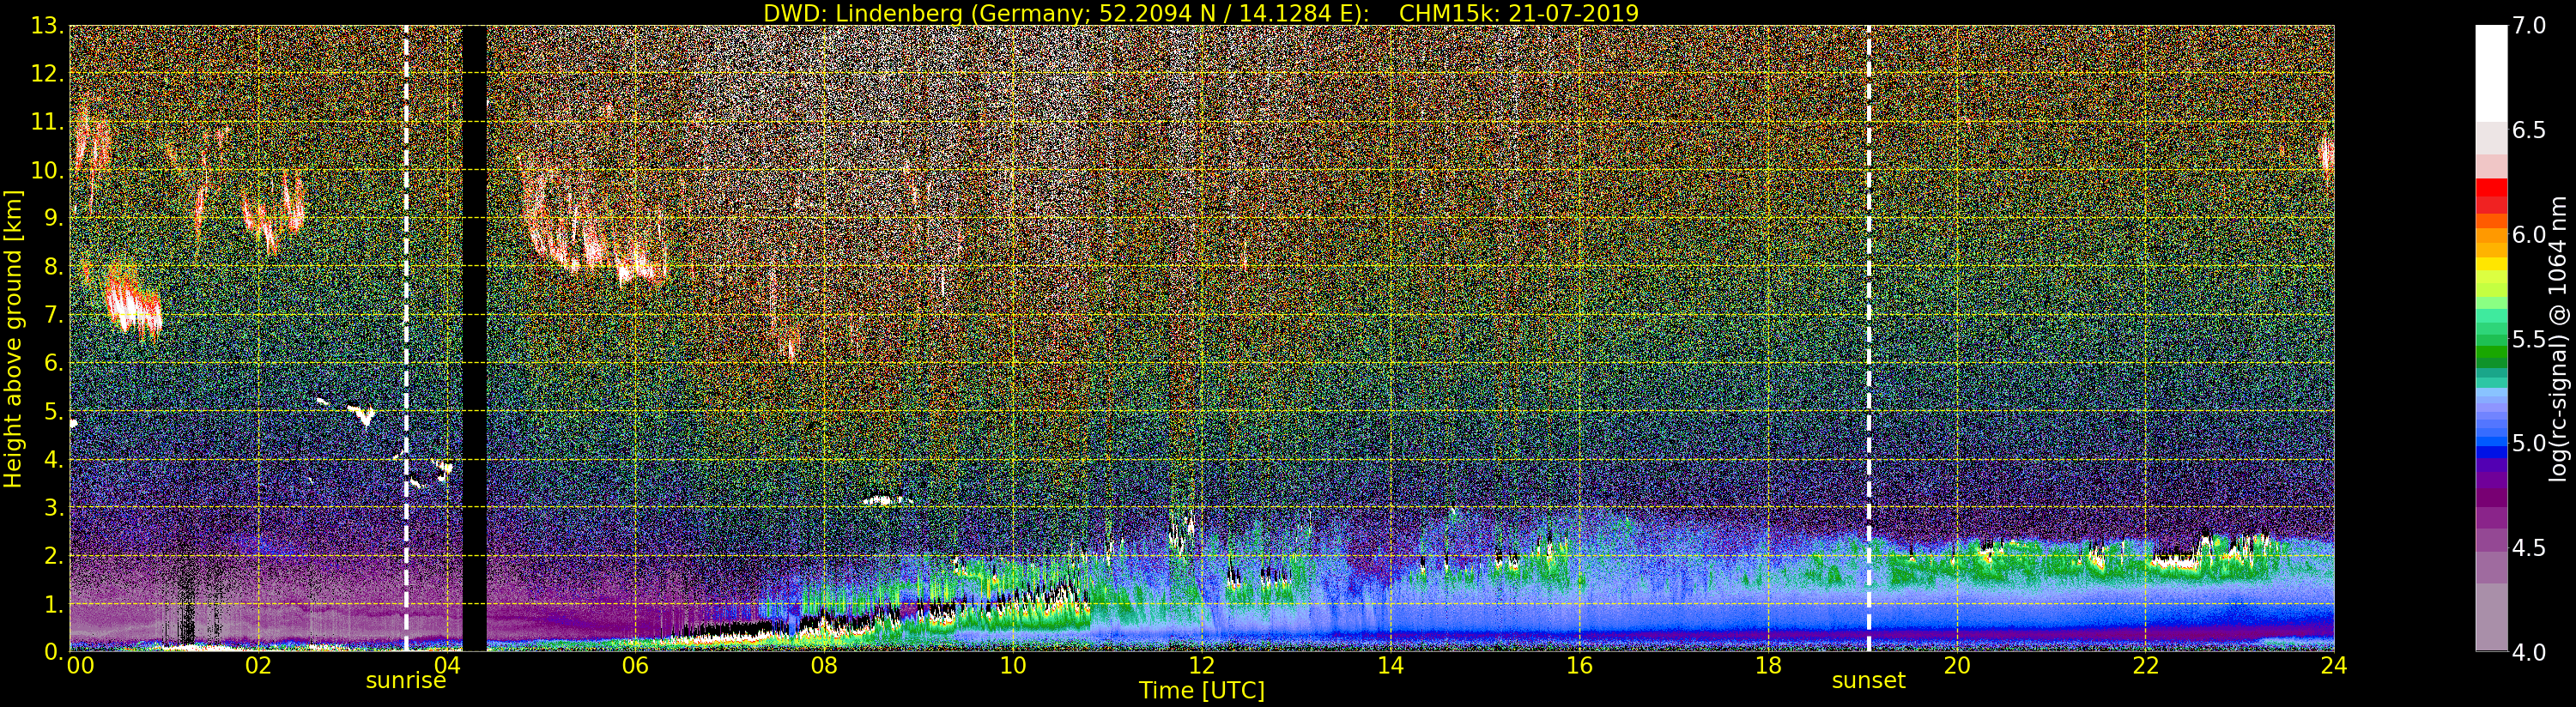Click the white sunrise dashed line marker
The image size is (2576, 707).
pos(406,338)
